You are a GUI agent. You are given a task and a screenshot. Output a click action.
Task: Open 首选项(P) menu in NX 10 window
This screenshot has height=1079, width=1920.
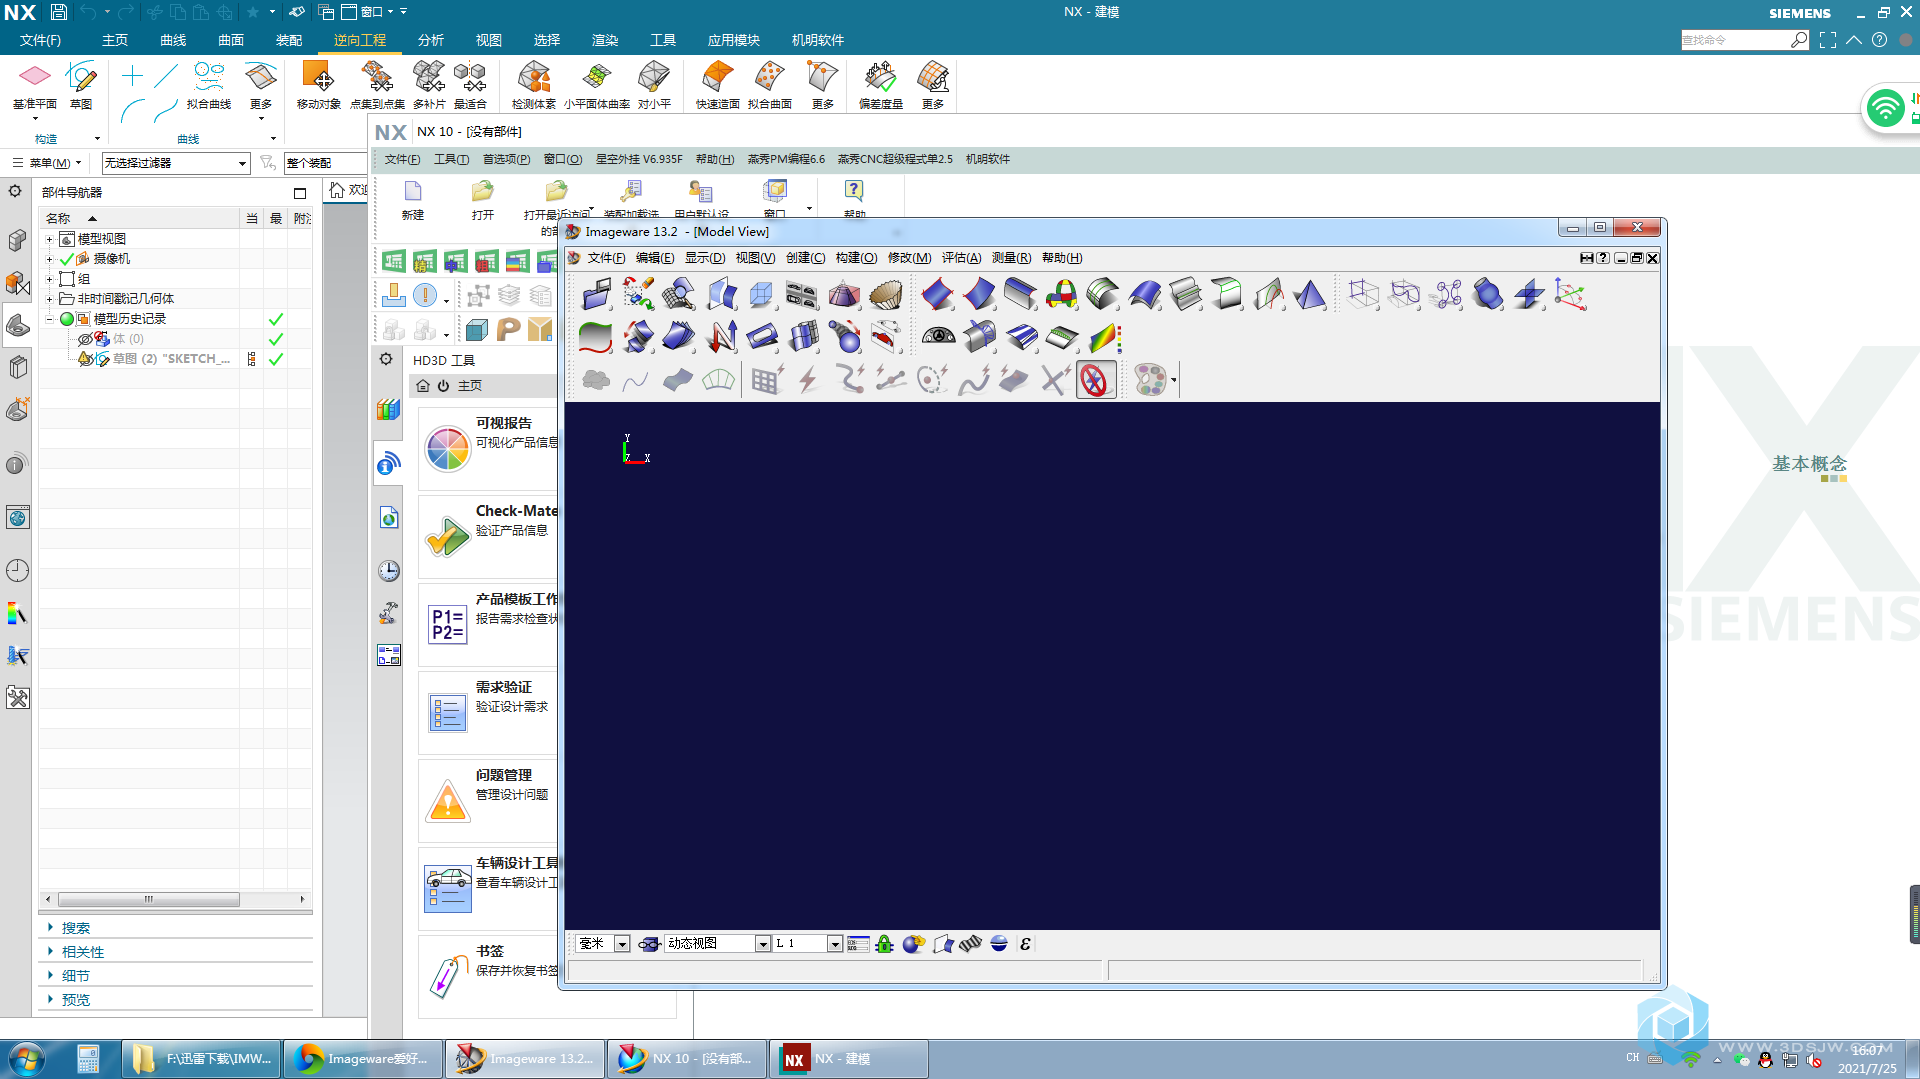tap(506, 159)
